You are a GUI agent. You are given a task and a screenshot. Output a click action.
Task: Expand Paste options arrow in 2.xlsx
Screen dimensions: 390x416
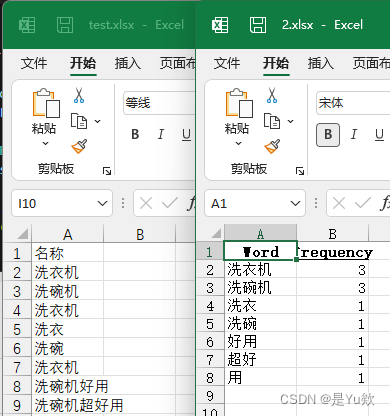click(x=238, y=144)
